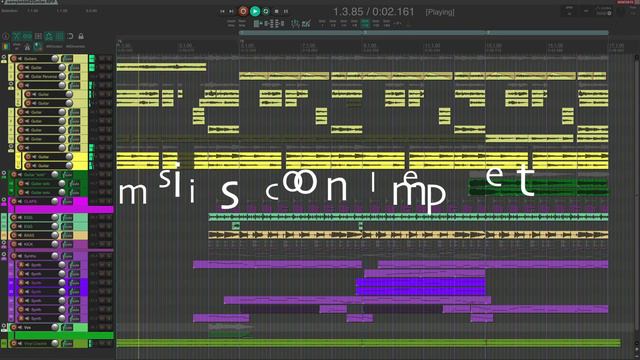The width and height of the screenshot is (640, 360).
Task: Mute the KICK track
Action: coord(20,244)
